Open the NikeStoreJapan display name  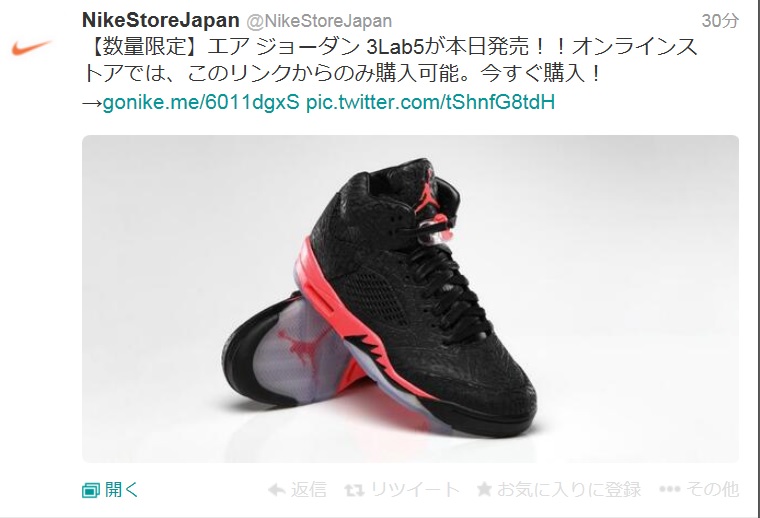click(160, 20)
